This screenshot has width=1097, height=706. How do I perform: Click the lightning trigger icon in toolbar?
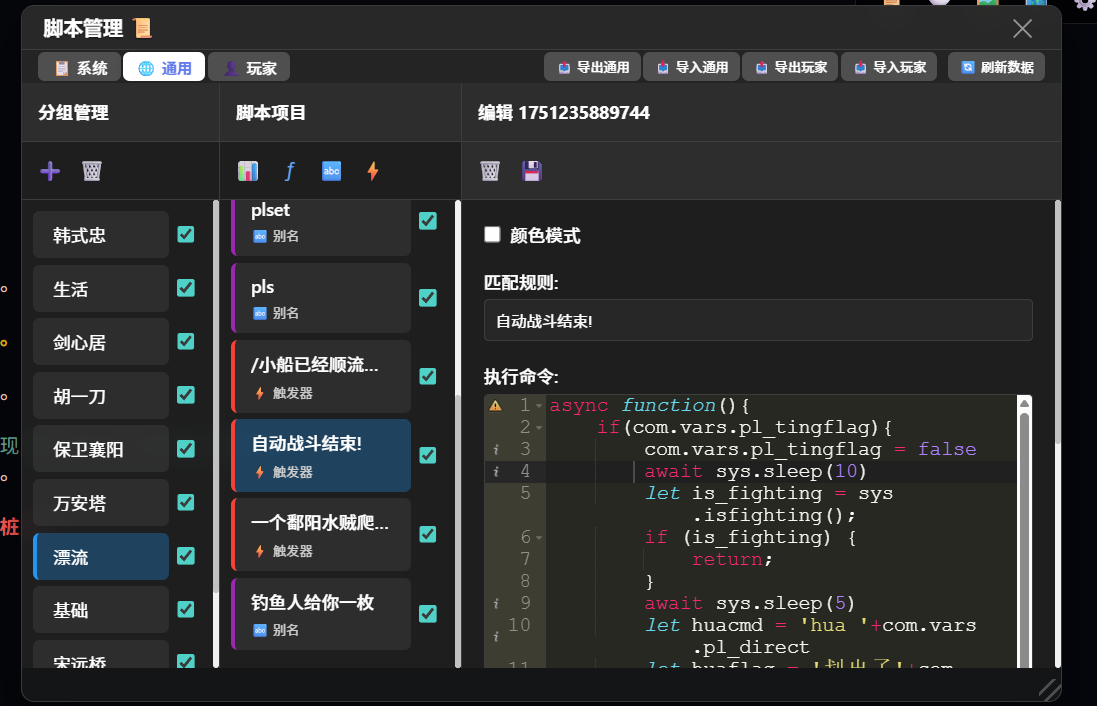pos(373,171)
